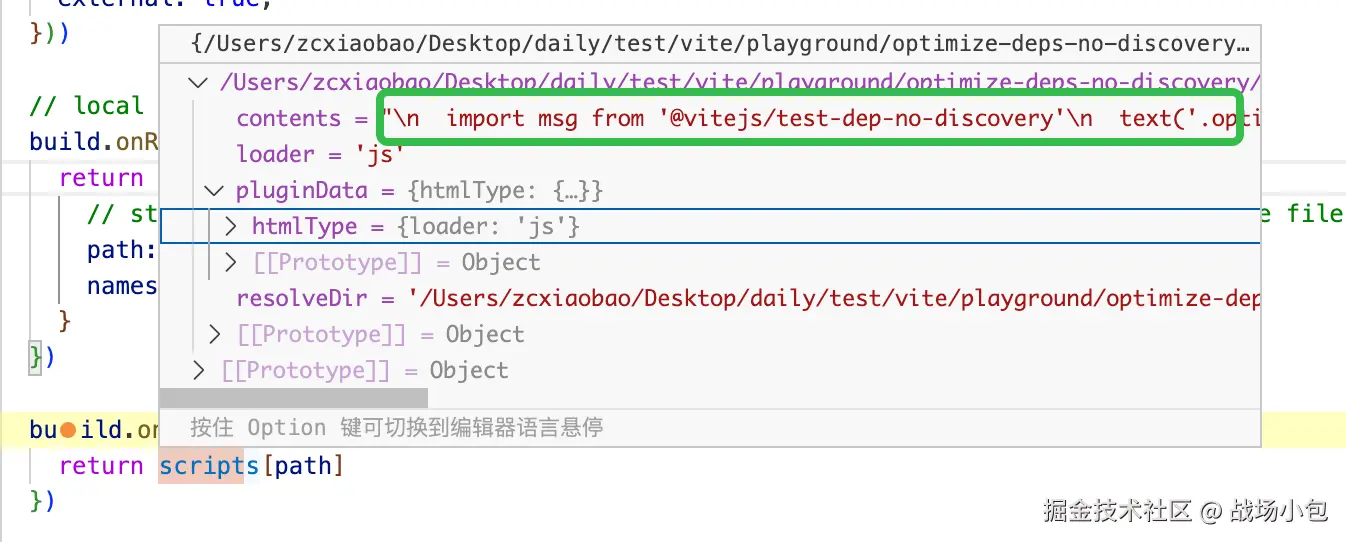The image size is (1346, 542).
Task: Collapse the top-level /Users path object
Action: click(x=200, y=83)
